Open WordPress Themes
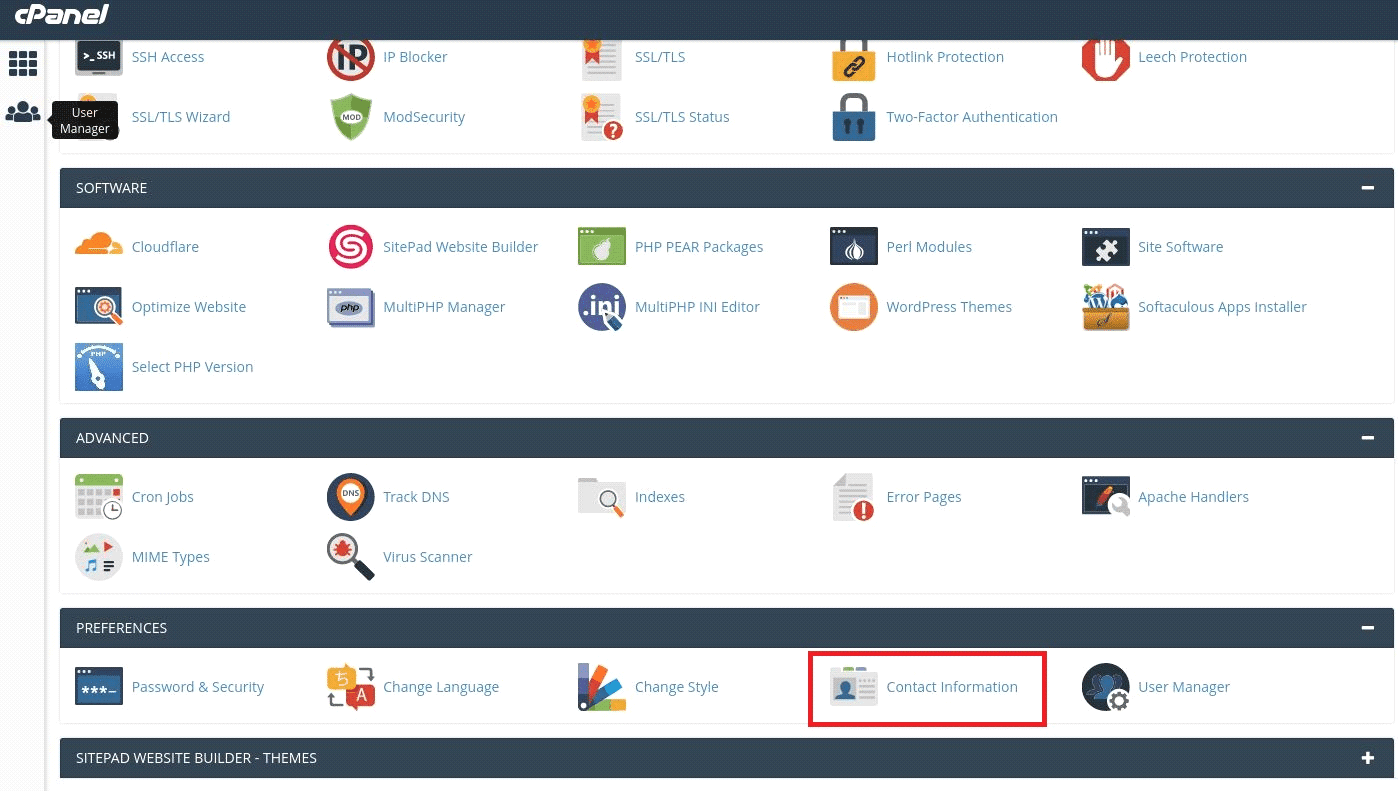 (x=949, y=306)
